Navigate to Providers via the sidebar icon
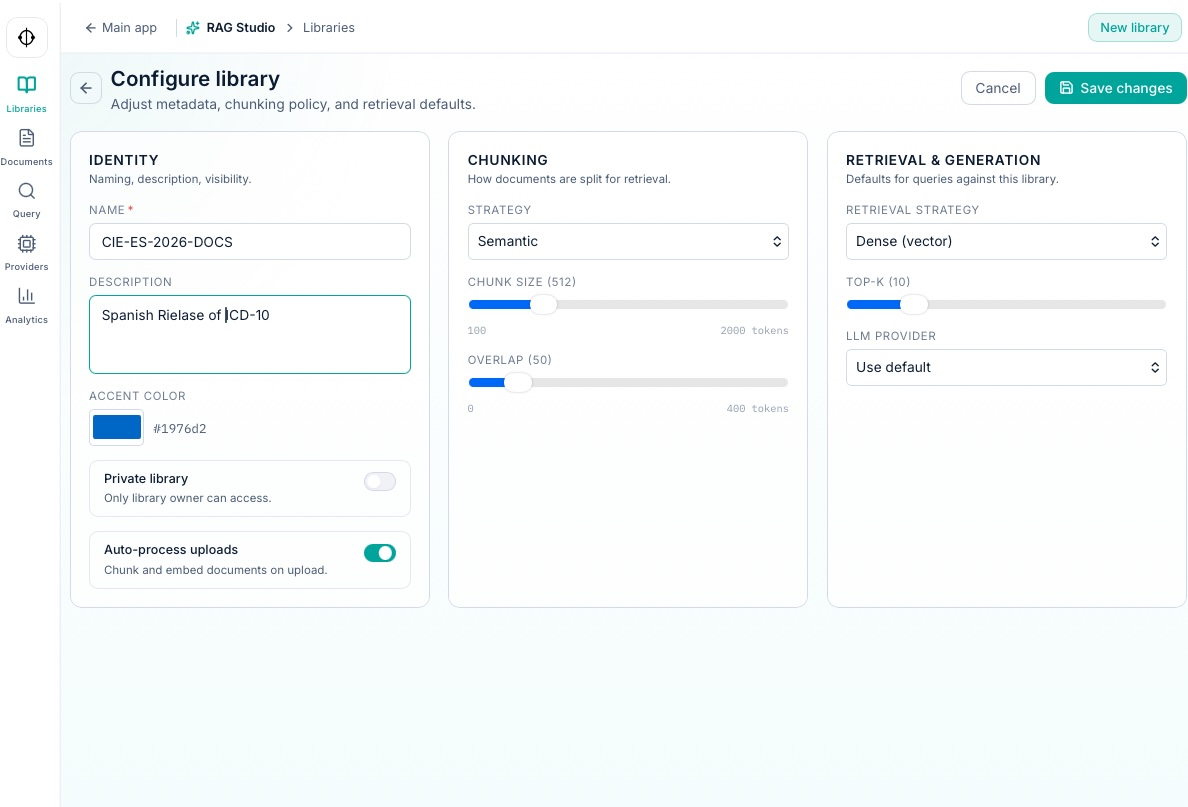The image size is (1188, 807). click(x=26, y=251)
